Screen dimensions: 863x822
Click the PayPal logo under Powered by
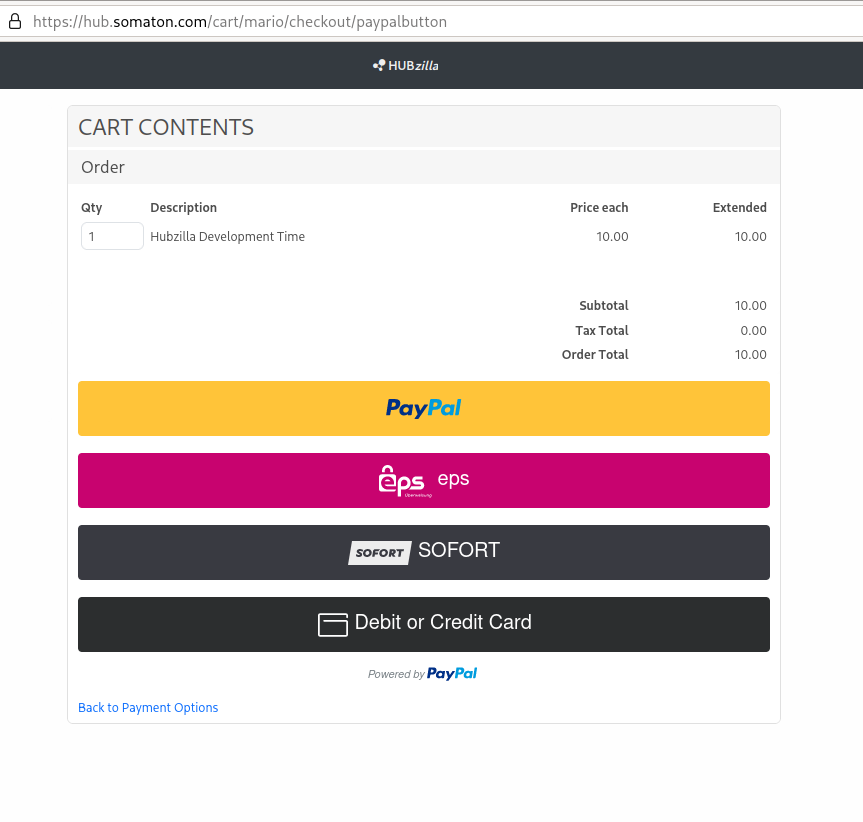[x=452, y=674]
